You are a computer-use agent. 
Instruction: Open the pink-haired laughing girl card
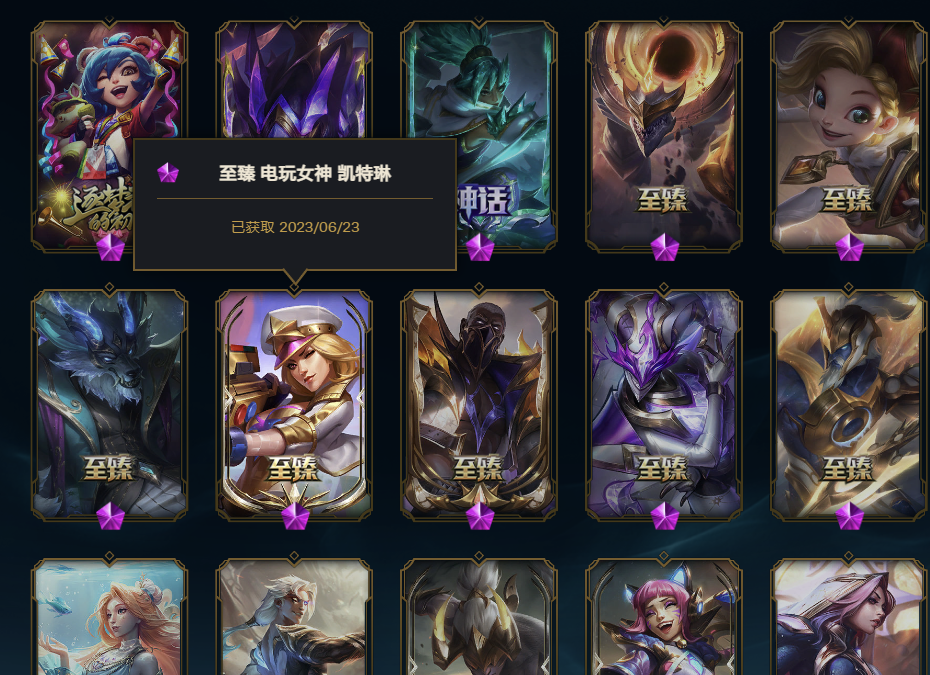[664, 617]
